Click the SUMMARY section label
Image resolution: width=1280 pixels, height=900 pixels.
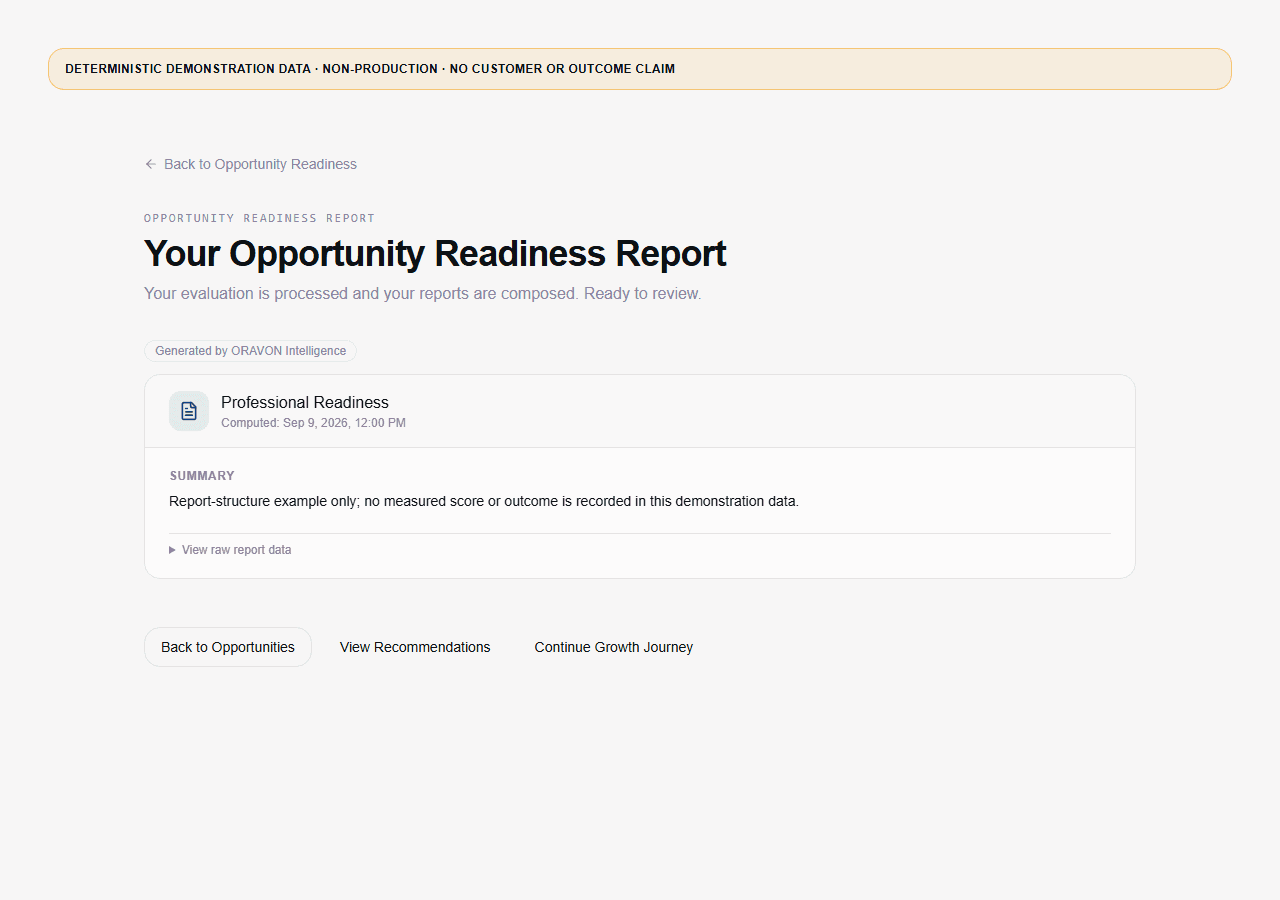202,476
